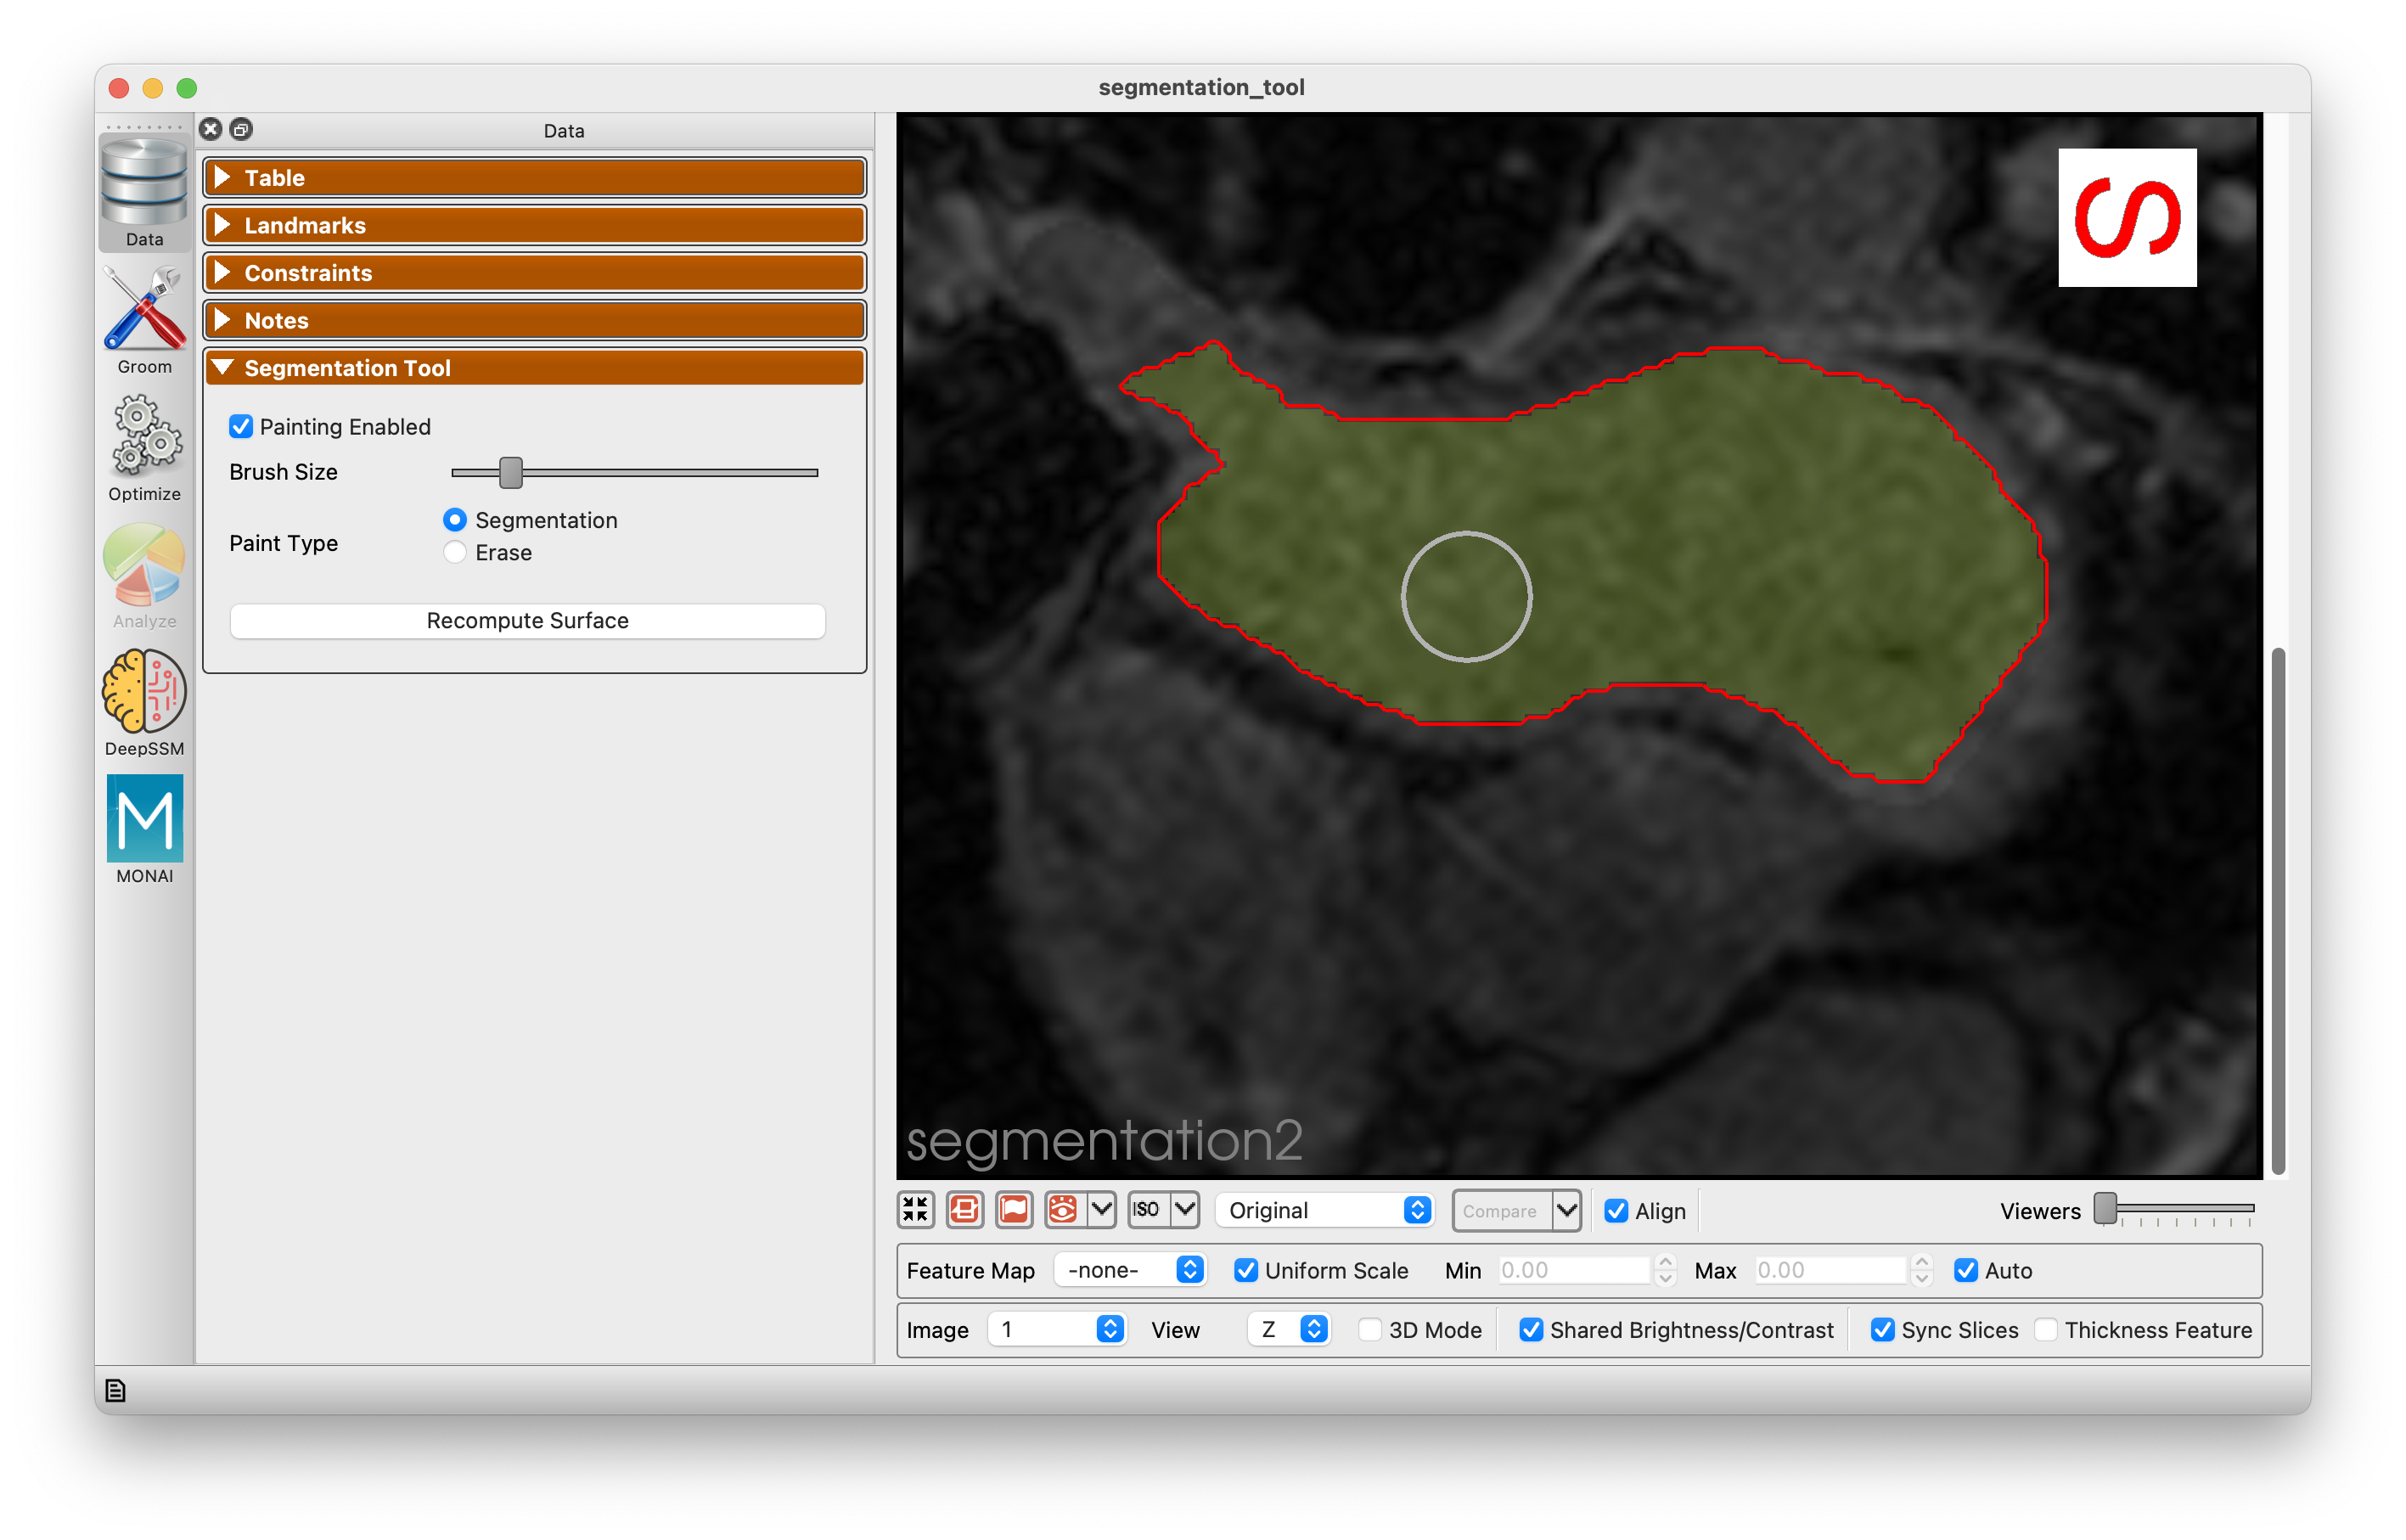Screen dimensions: 2406x1540
Task: Enable the 3D Mode checkbox
Action: click(x=1370, y=1330)
